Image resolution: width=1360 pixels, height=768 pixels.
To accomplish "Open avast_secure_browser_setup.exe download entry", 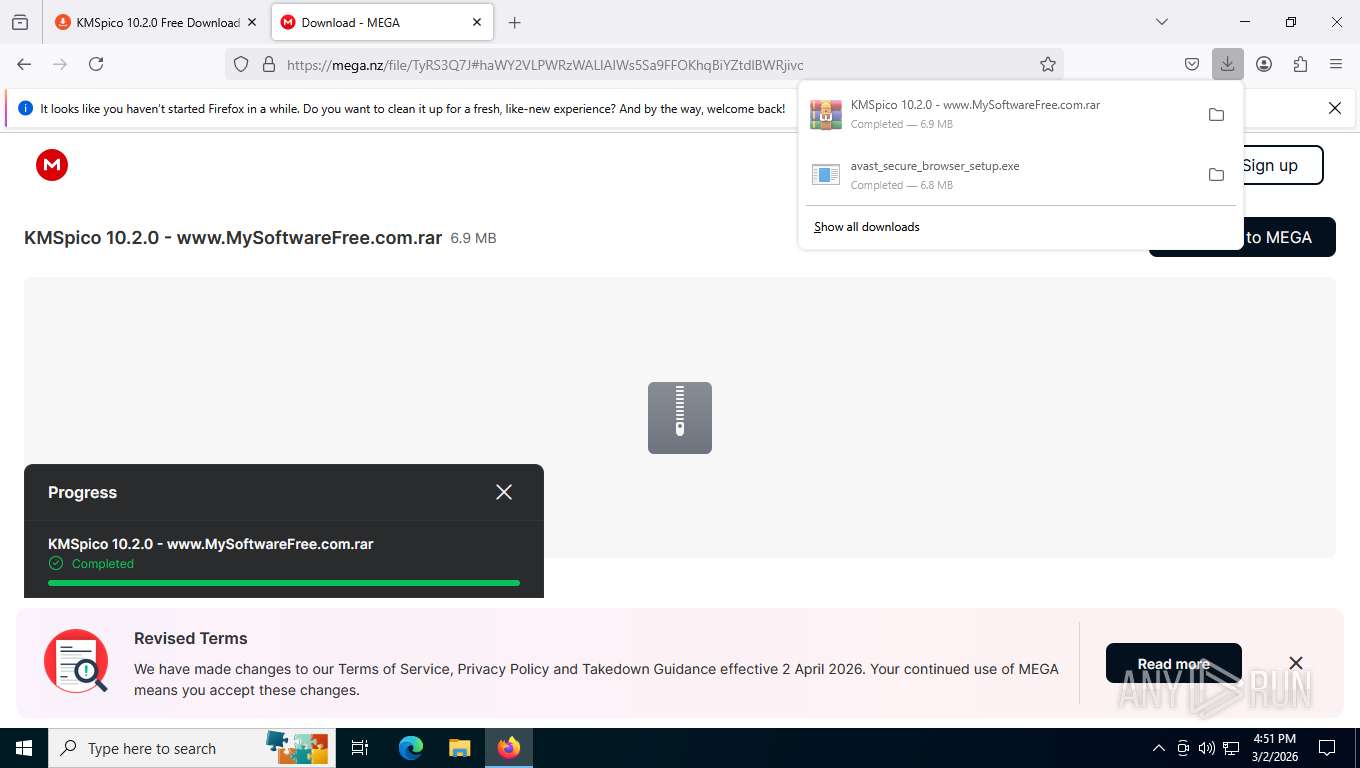I will [x=998, y=175].
